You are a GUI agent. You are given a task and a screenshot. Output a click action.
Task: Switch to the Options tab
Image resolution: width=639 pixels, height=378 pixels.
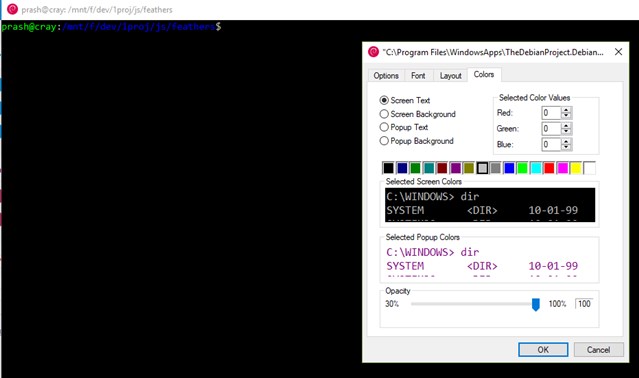(386, 76)
